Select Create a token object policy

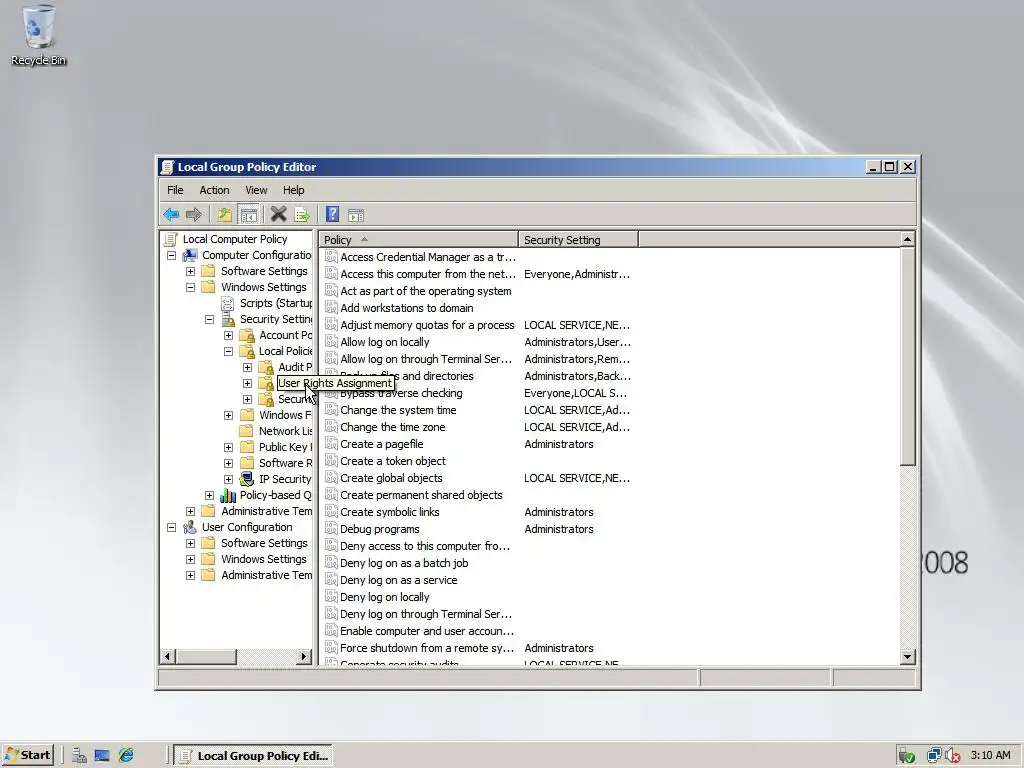(x=393, y=460)
